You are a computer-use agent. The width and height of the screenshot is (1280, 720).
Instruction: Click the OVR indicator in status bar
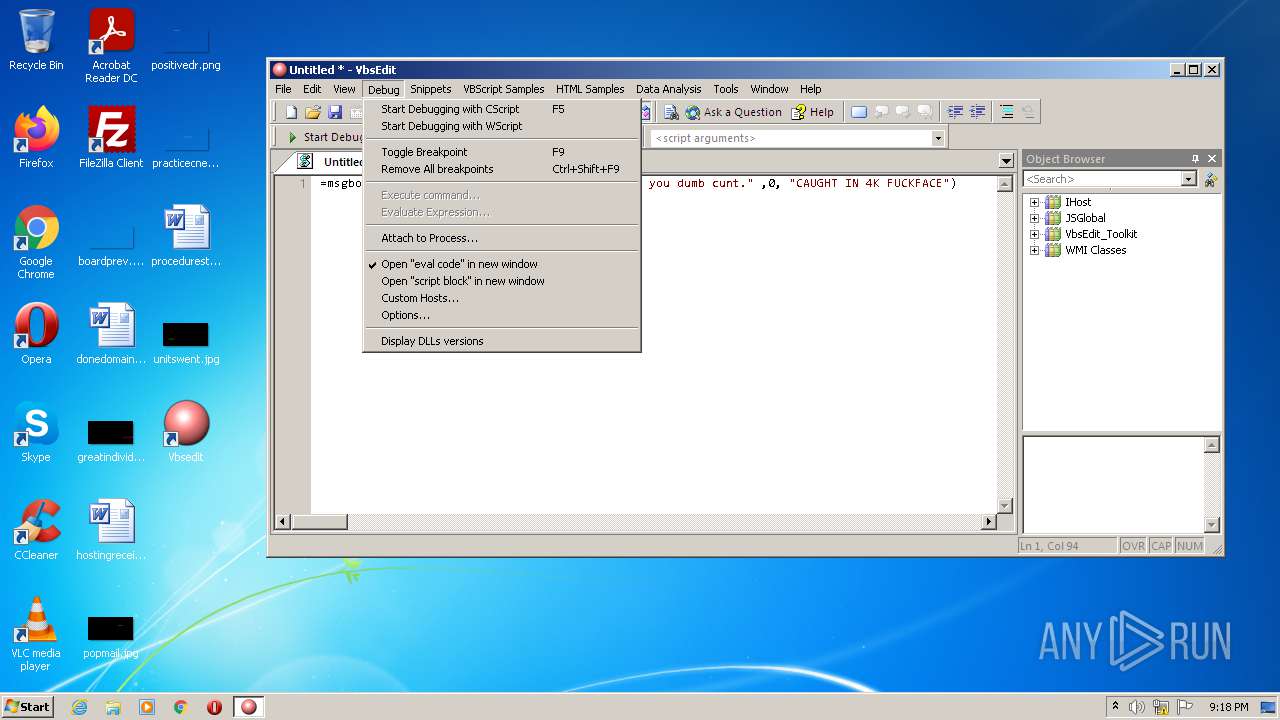(x=1133, y=546)
